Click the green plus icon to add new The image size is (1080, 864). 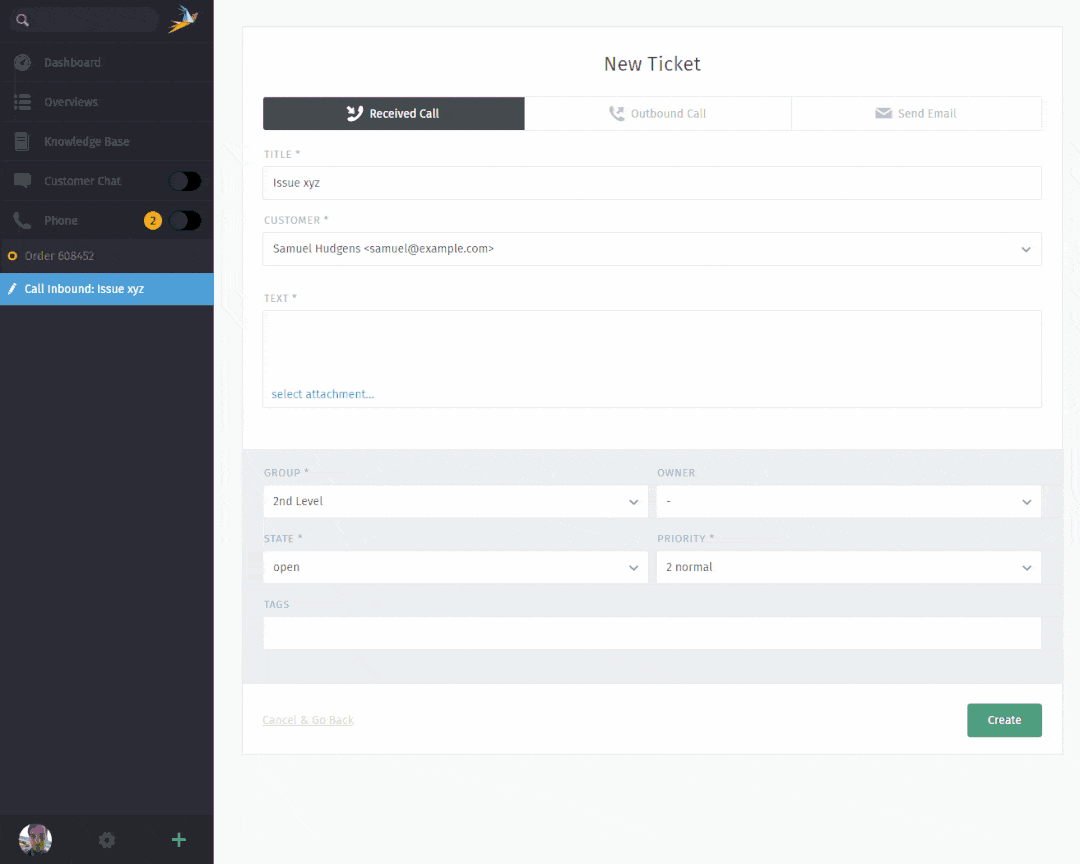(179, 840)
